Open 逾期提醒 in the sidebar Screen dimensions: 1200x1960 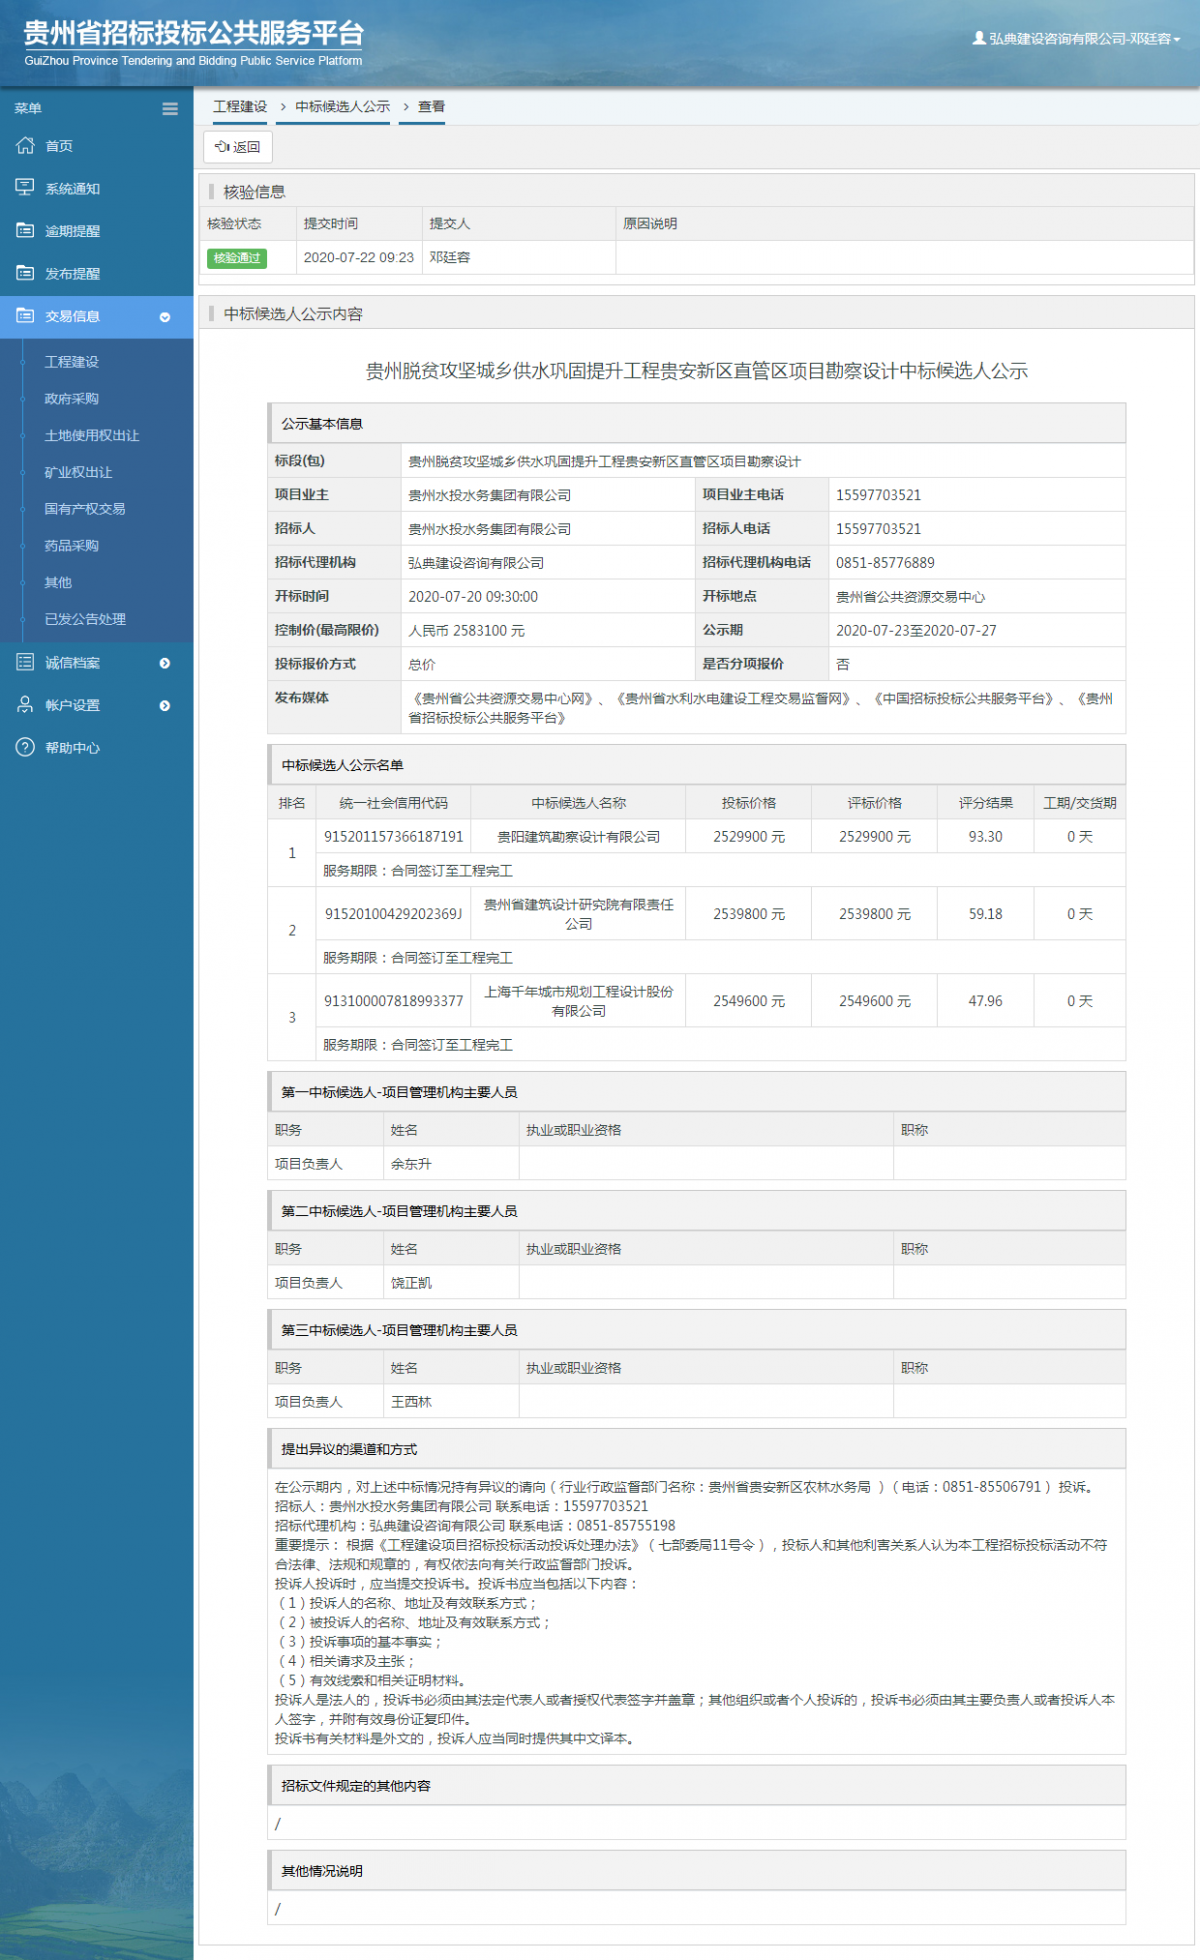(x=72, y=231)
